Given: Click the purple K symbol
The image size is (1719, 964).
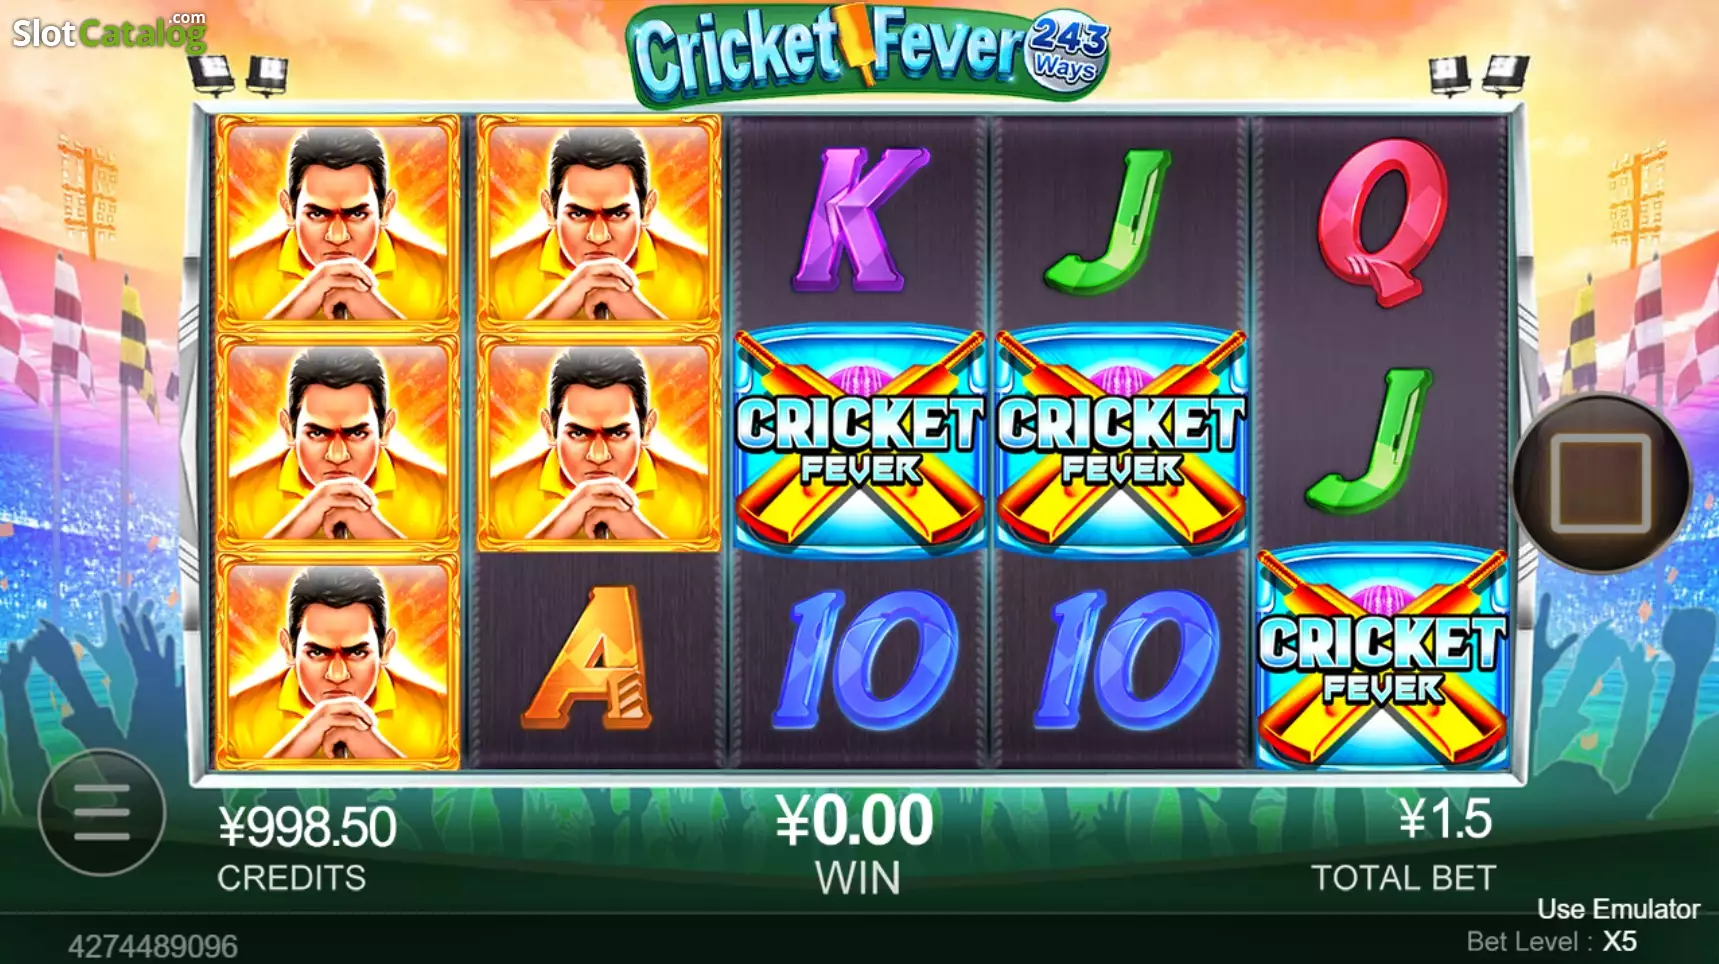Looking at the screenshot, I should (x=859, y=221).
